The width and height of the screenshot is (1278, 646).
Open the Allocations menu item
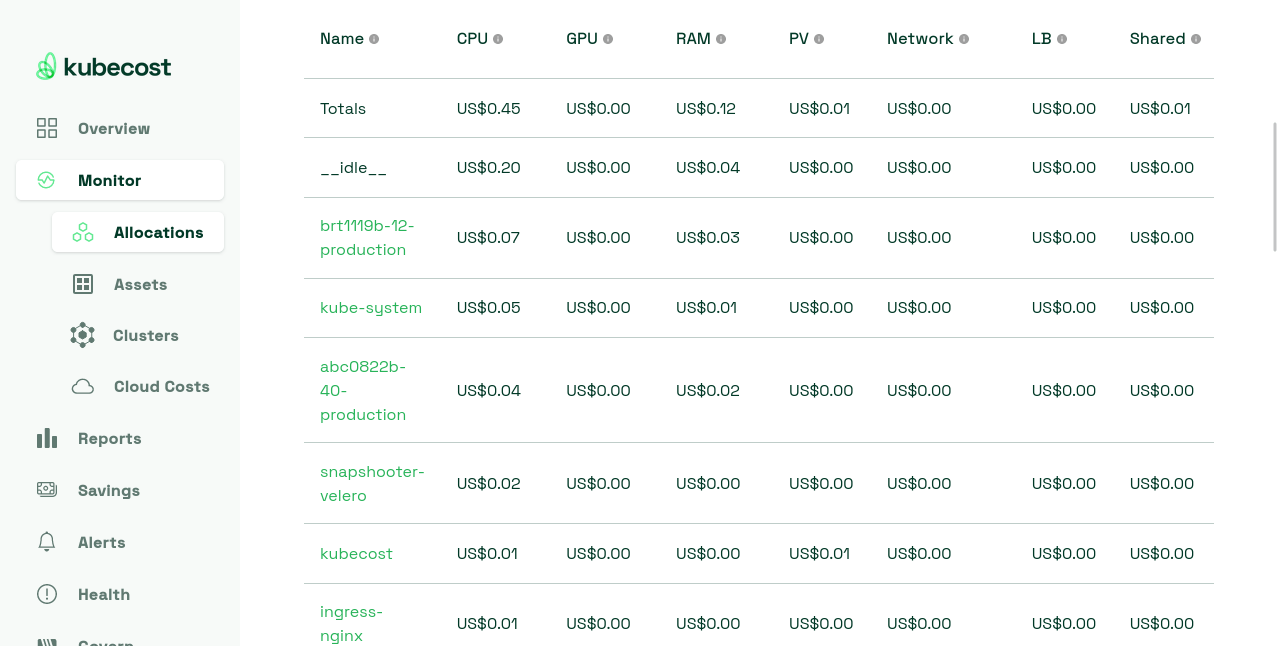tap(158, 232)
